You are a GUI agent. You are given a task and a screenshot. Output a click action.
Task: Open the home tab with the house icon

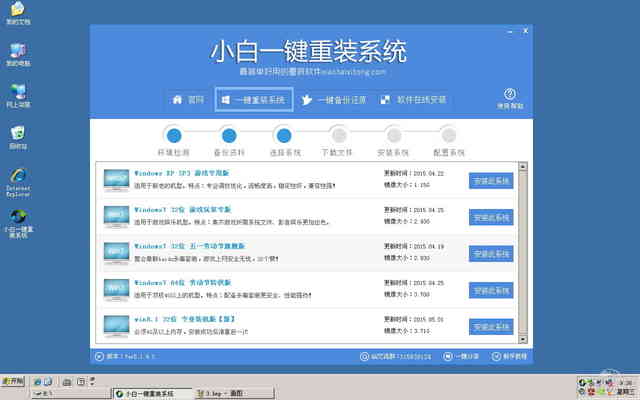[188, 100]
